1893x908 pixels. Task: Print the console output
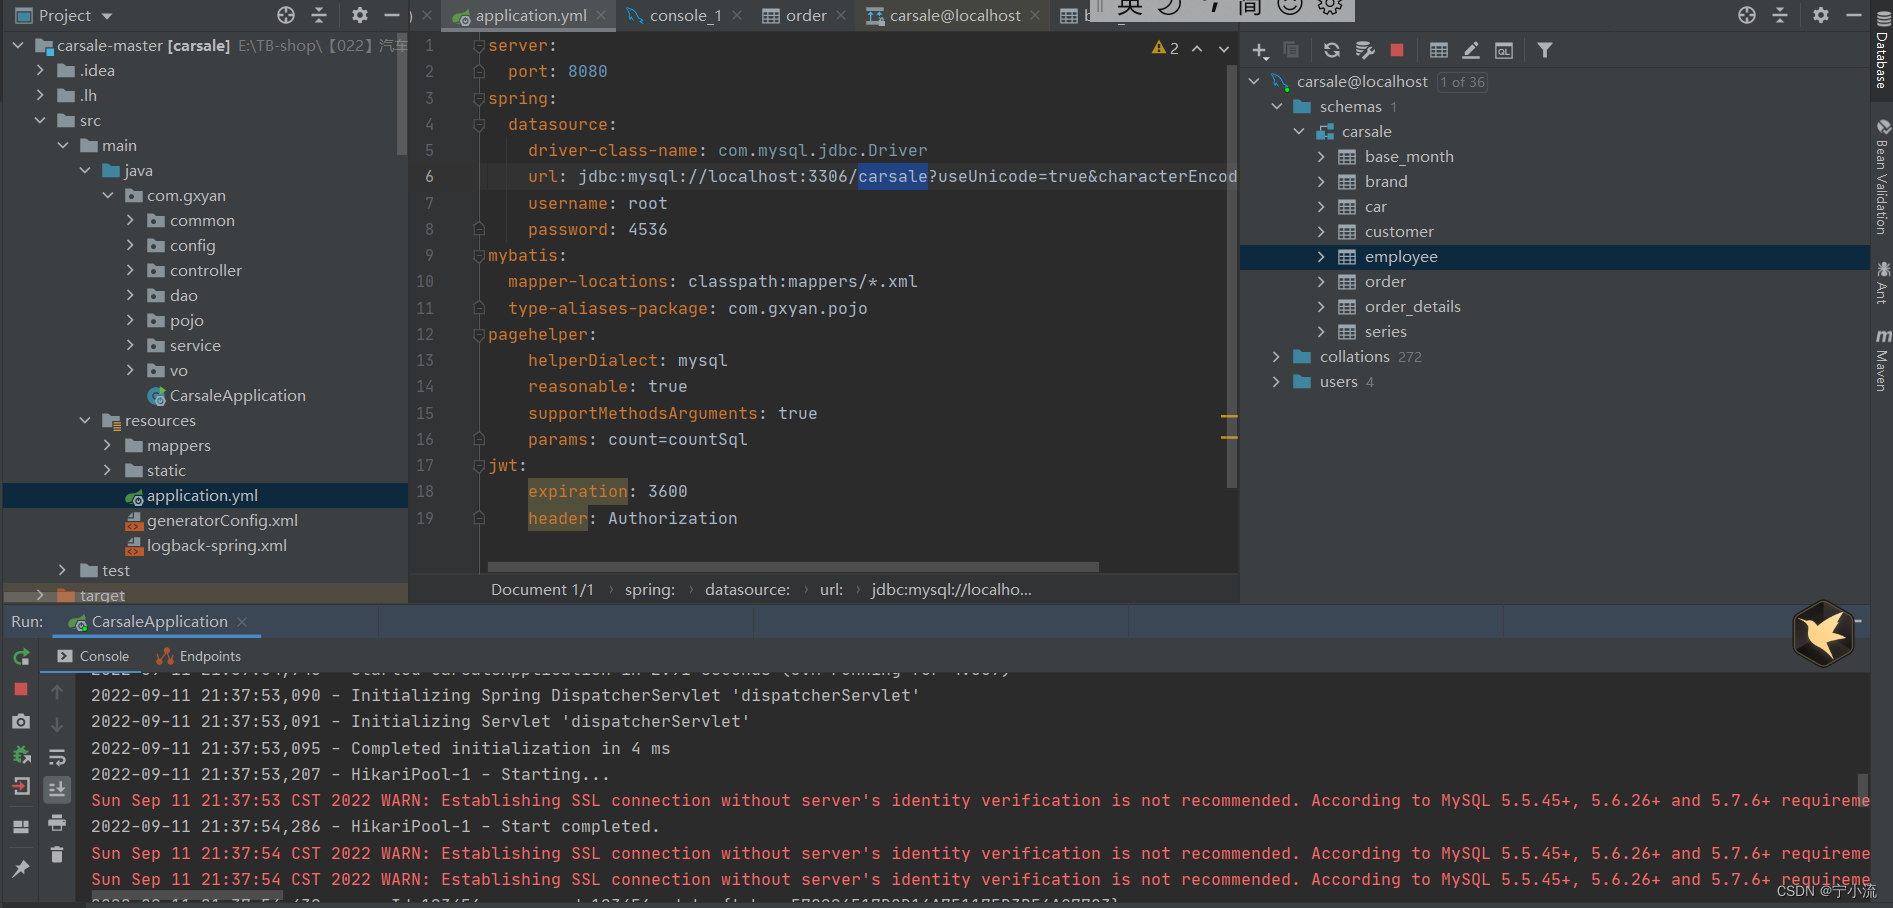point(57,822)
